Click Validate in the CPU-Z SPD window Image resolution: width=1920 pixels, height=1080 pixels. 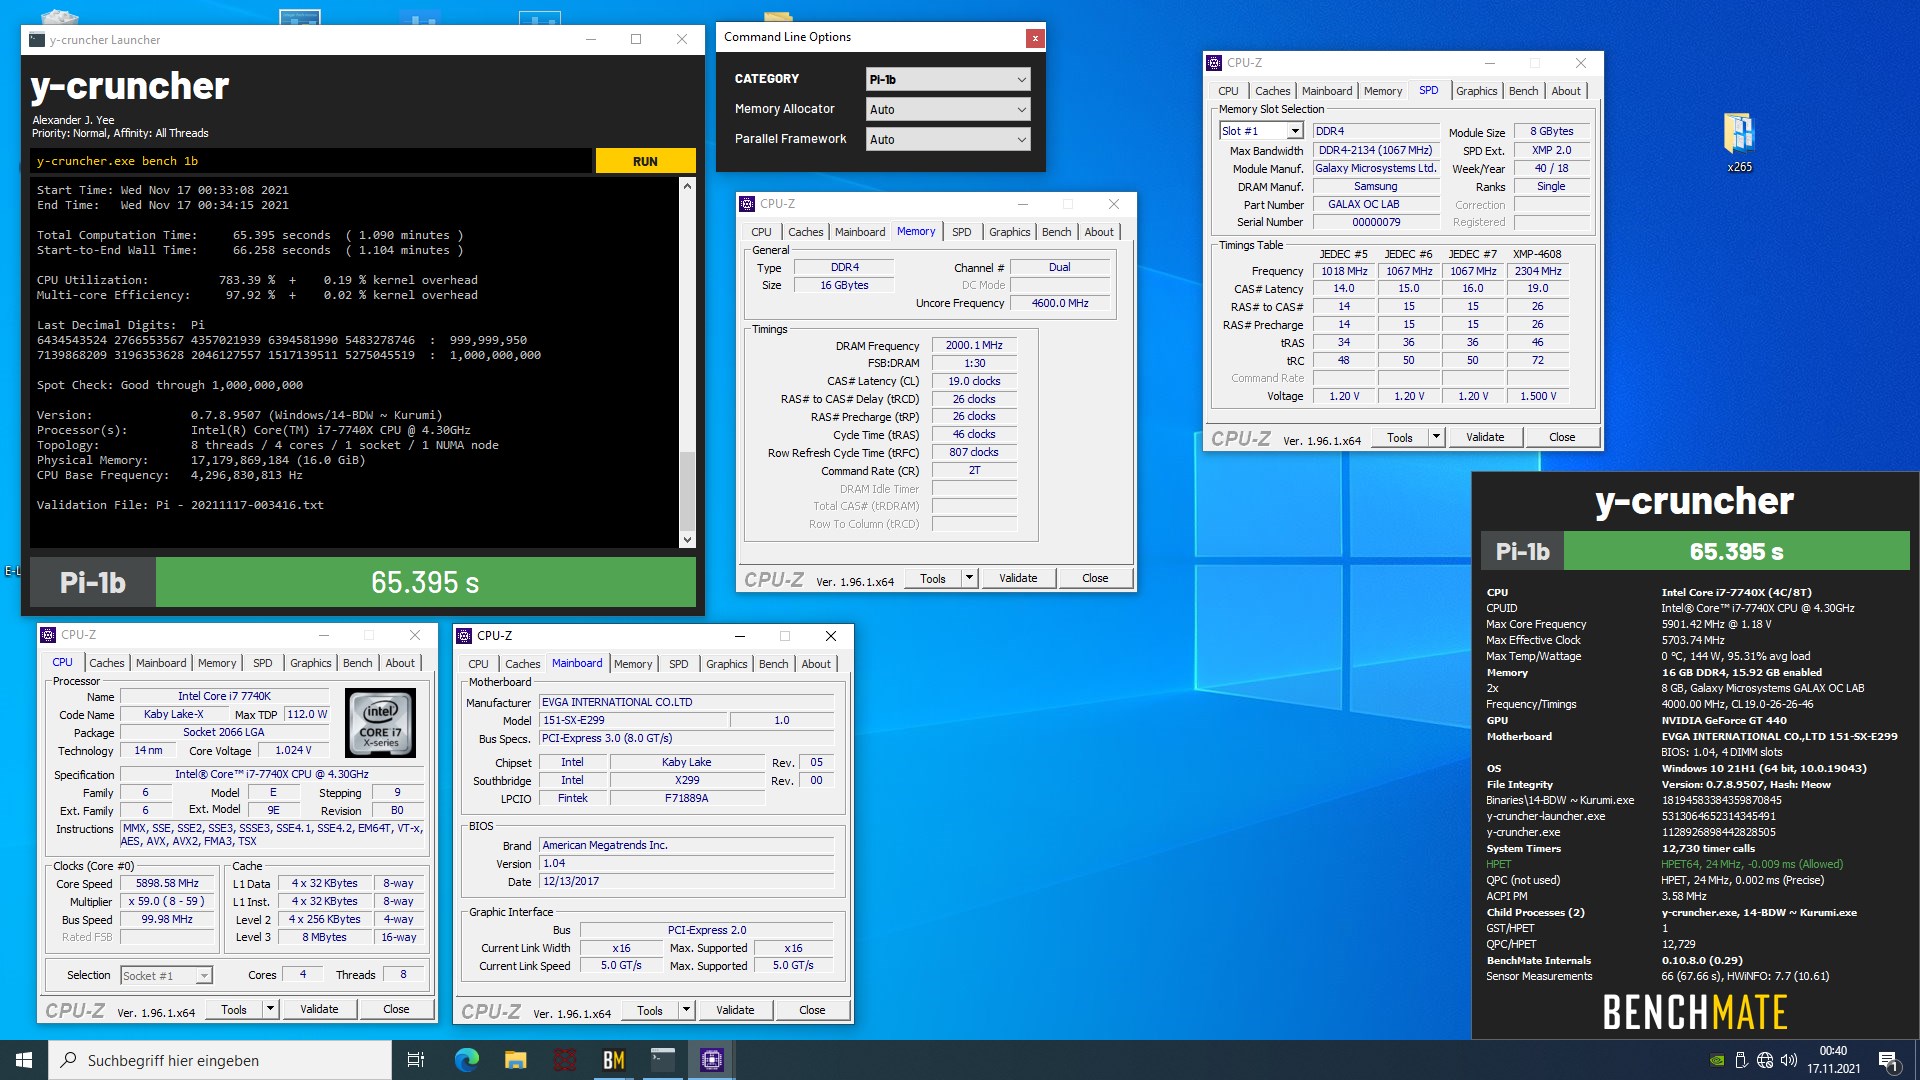click(1485, 437)
